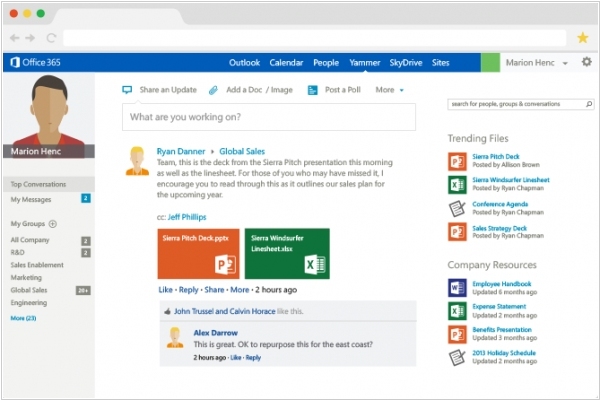Open the SkyDrive tab
The width and height of the screenshot is (600, 400).
(x=406, y=63)
